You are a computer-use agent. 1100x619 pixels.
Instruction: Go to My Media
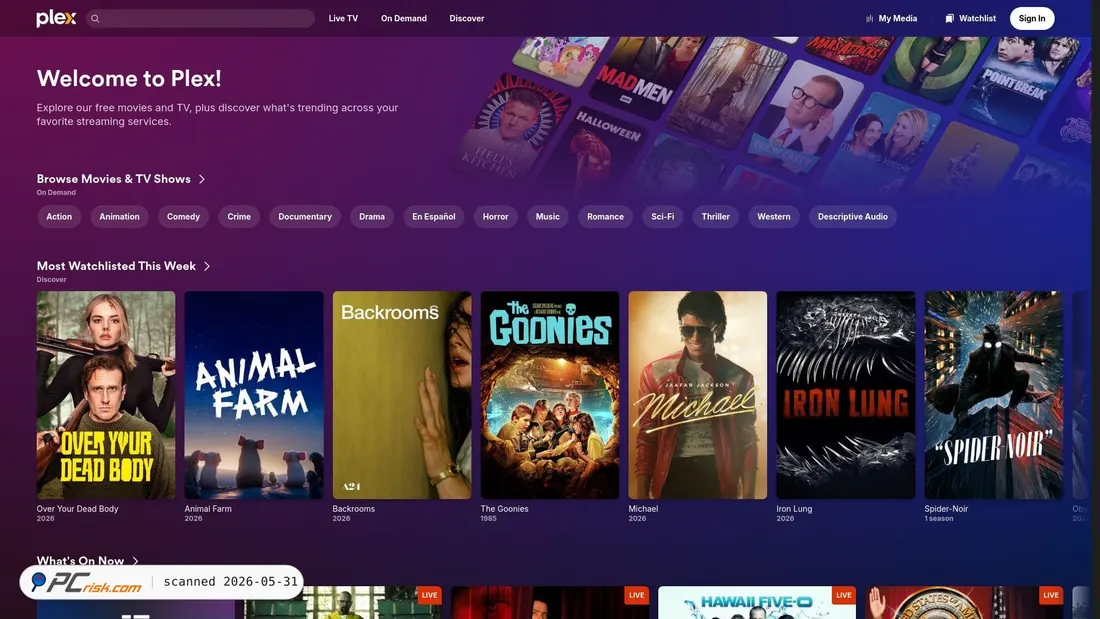pos(892,19)
